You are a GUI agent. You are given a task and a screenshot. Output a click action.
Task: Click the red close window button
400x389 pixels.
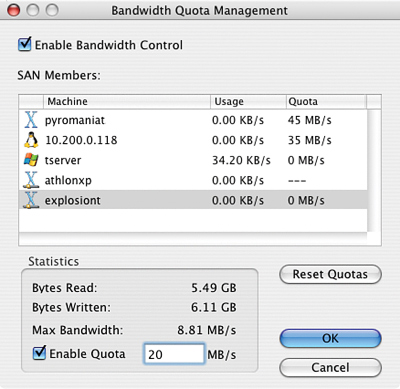point(14,10)
